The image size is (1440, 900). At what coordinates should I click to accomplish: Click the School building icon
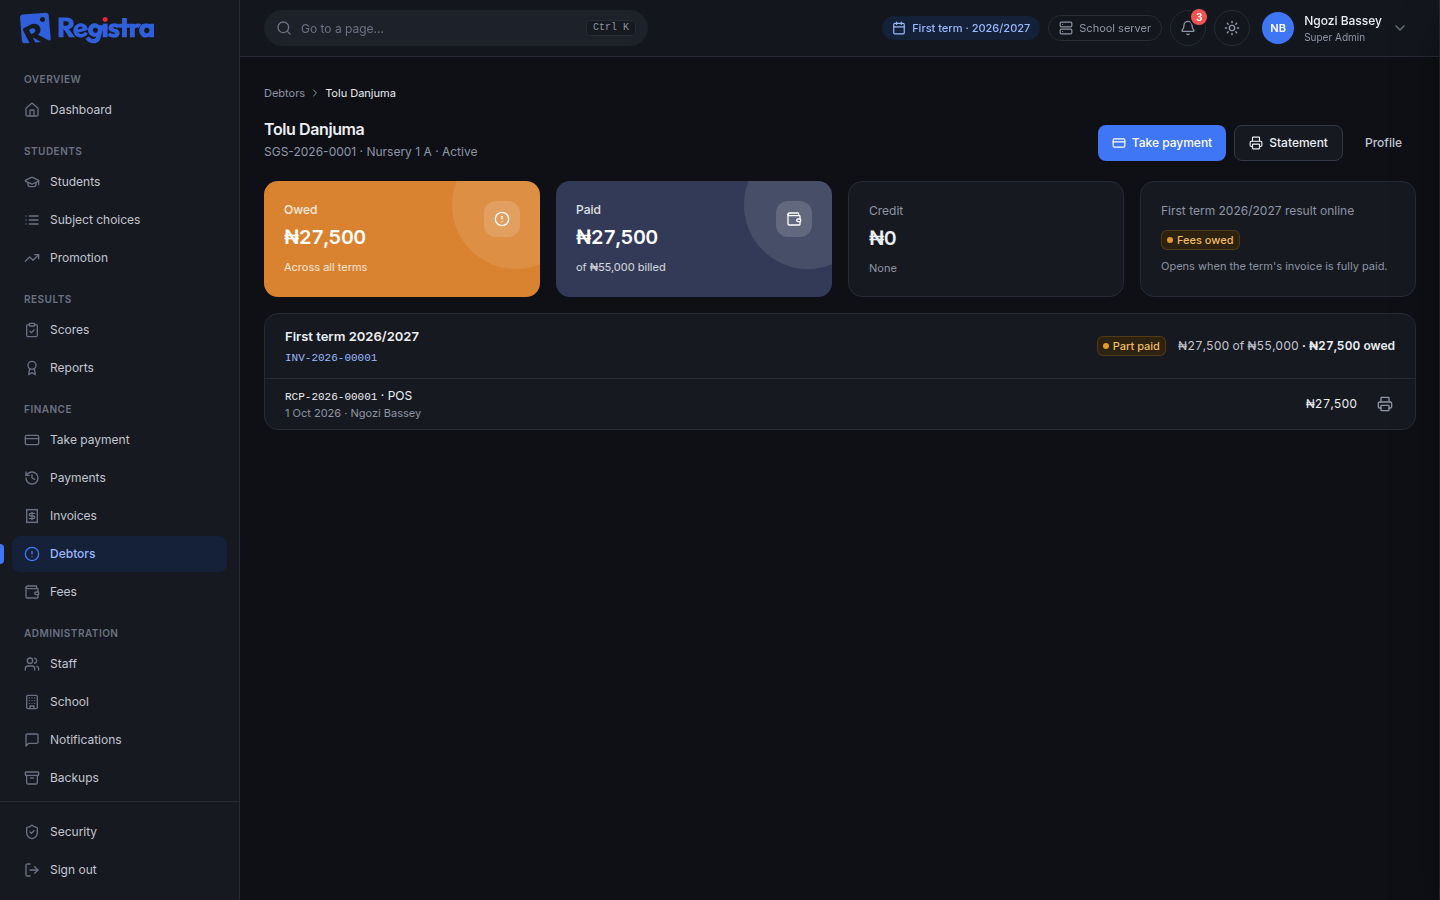[x=32, y=702]
